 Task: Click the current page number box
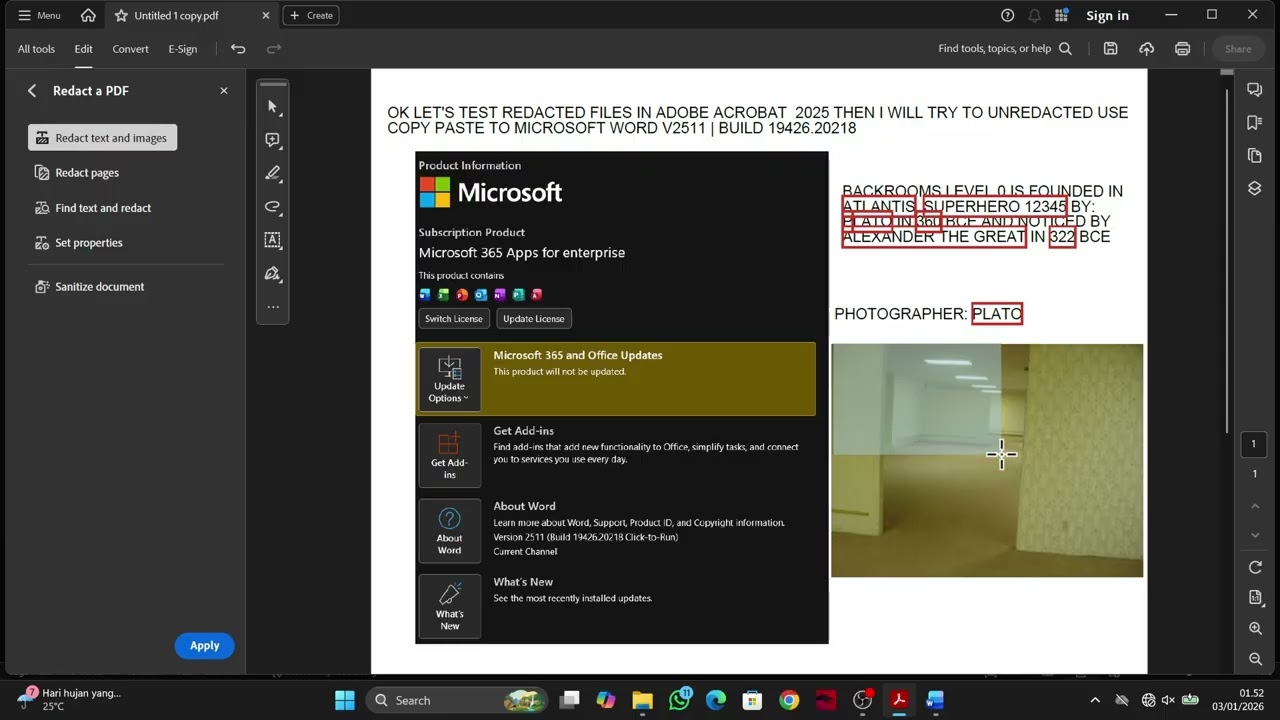pyautogui.click(x=1254, y=444)
